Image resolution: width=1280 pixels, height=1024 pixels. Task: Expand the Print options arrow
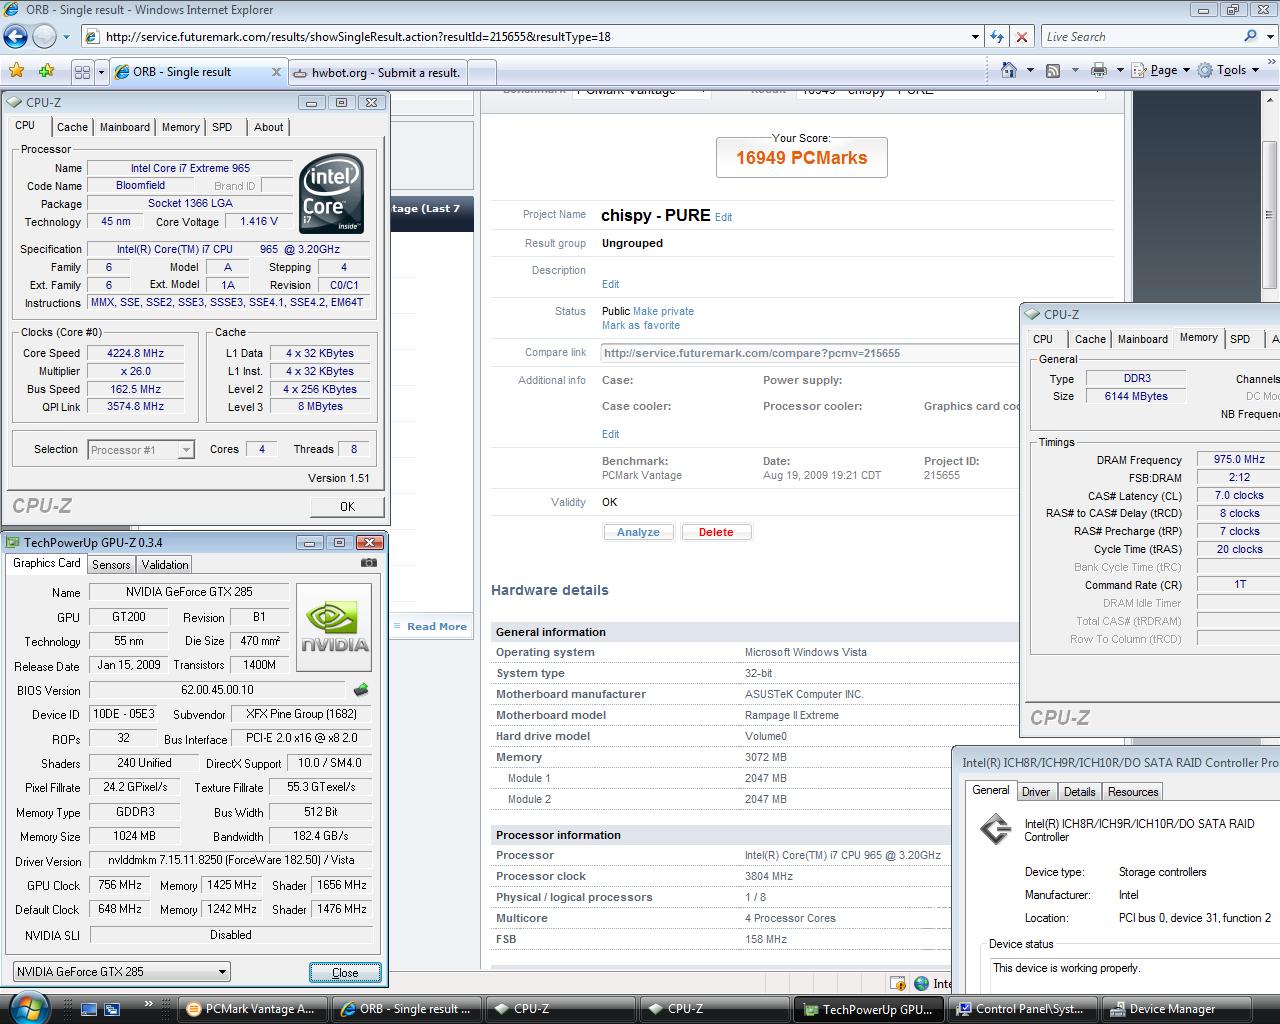(1119, 70)
